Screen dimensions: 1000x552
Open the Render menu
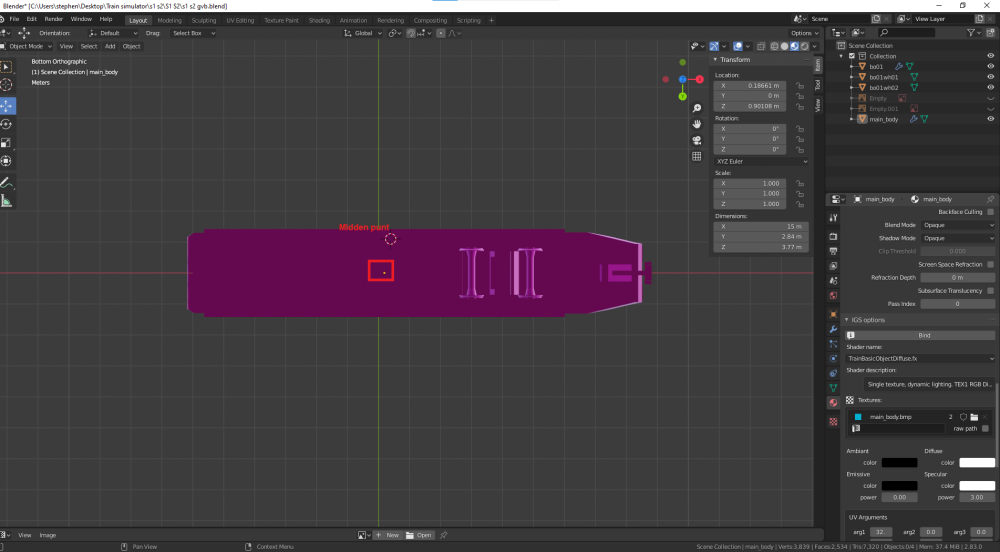click(x=54, y=19)
